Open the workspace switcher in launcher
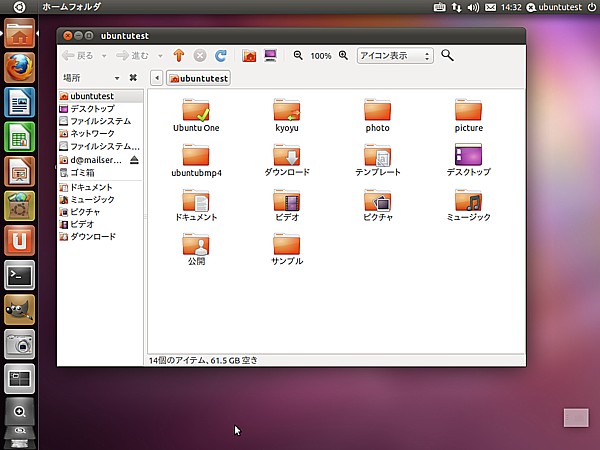The height and width of the screenshot is (450, 600). [20, 378]
